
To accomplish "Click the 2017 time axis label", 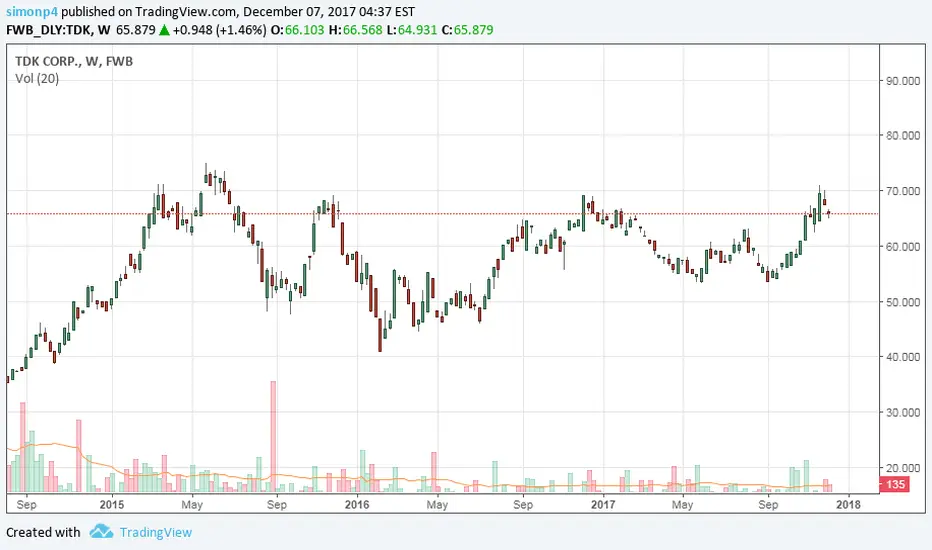I will point(603,504).
